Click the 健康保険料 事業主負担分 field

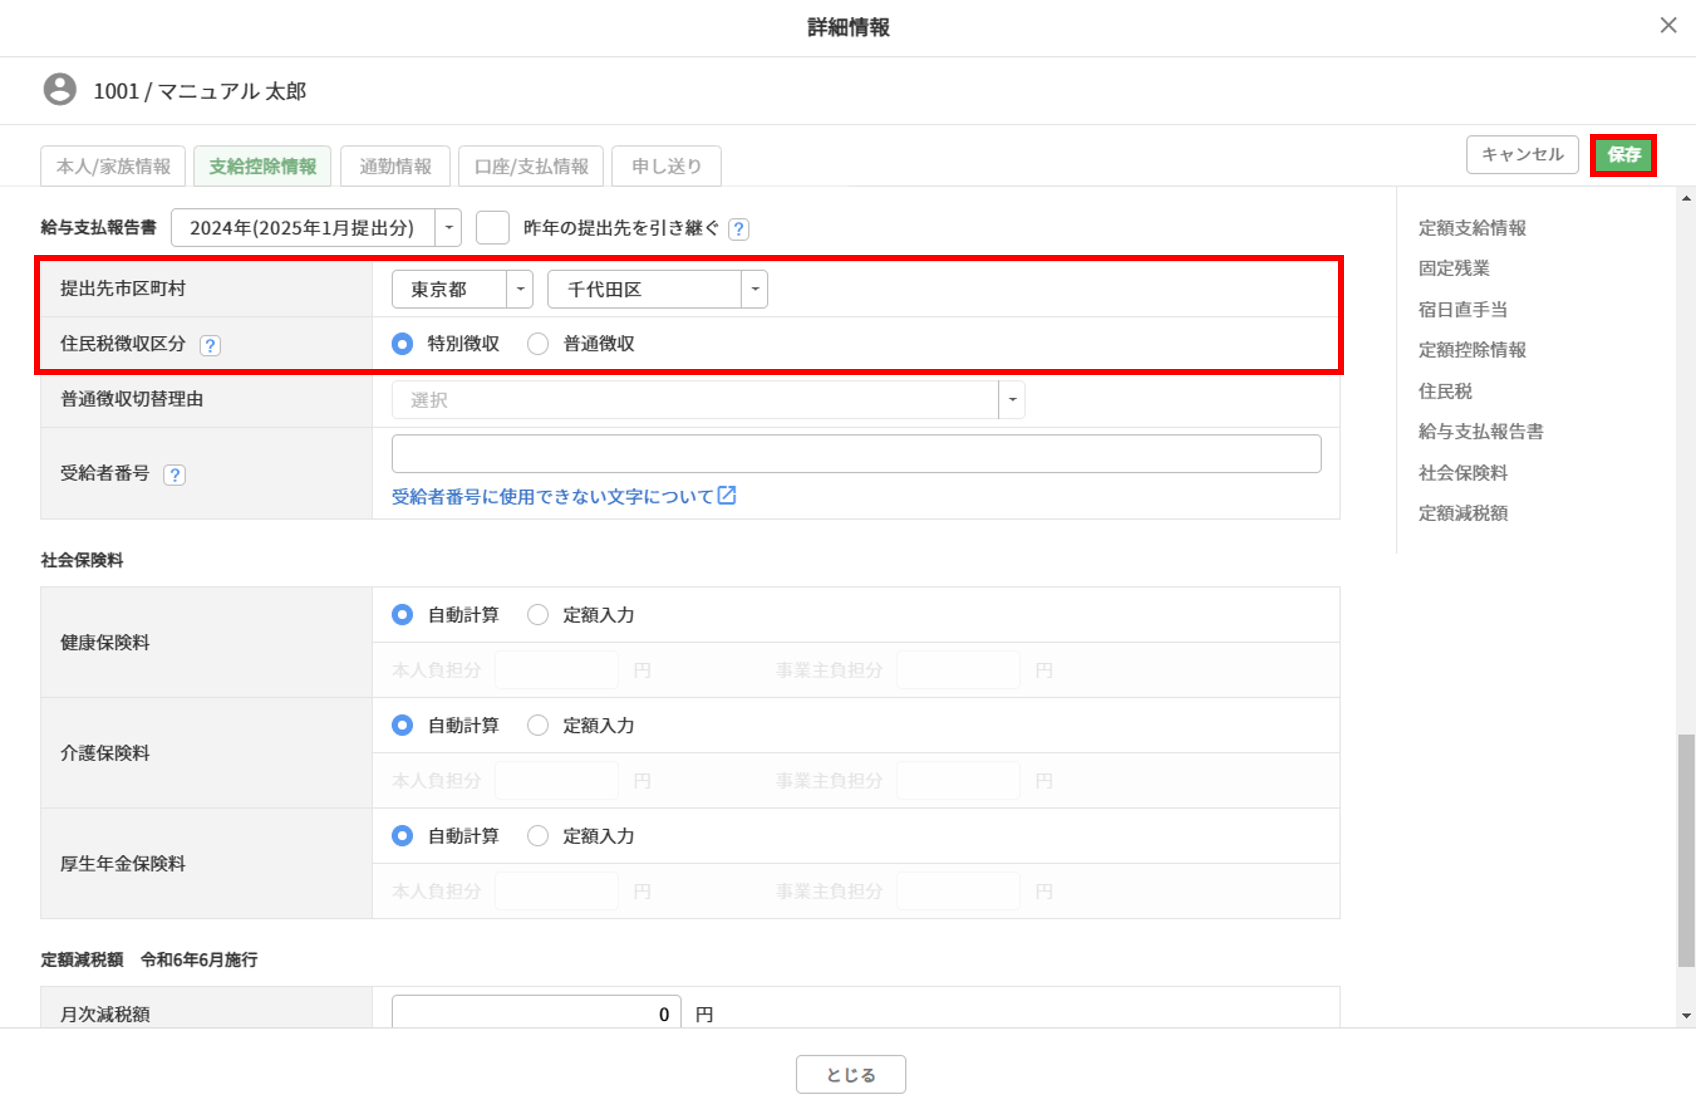958,670
